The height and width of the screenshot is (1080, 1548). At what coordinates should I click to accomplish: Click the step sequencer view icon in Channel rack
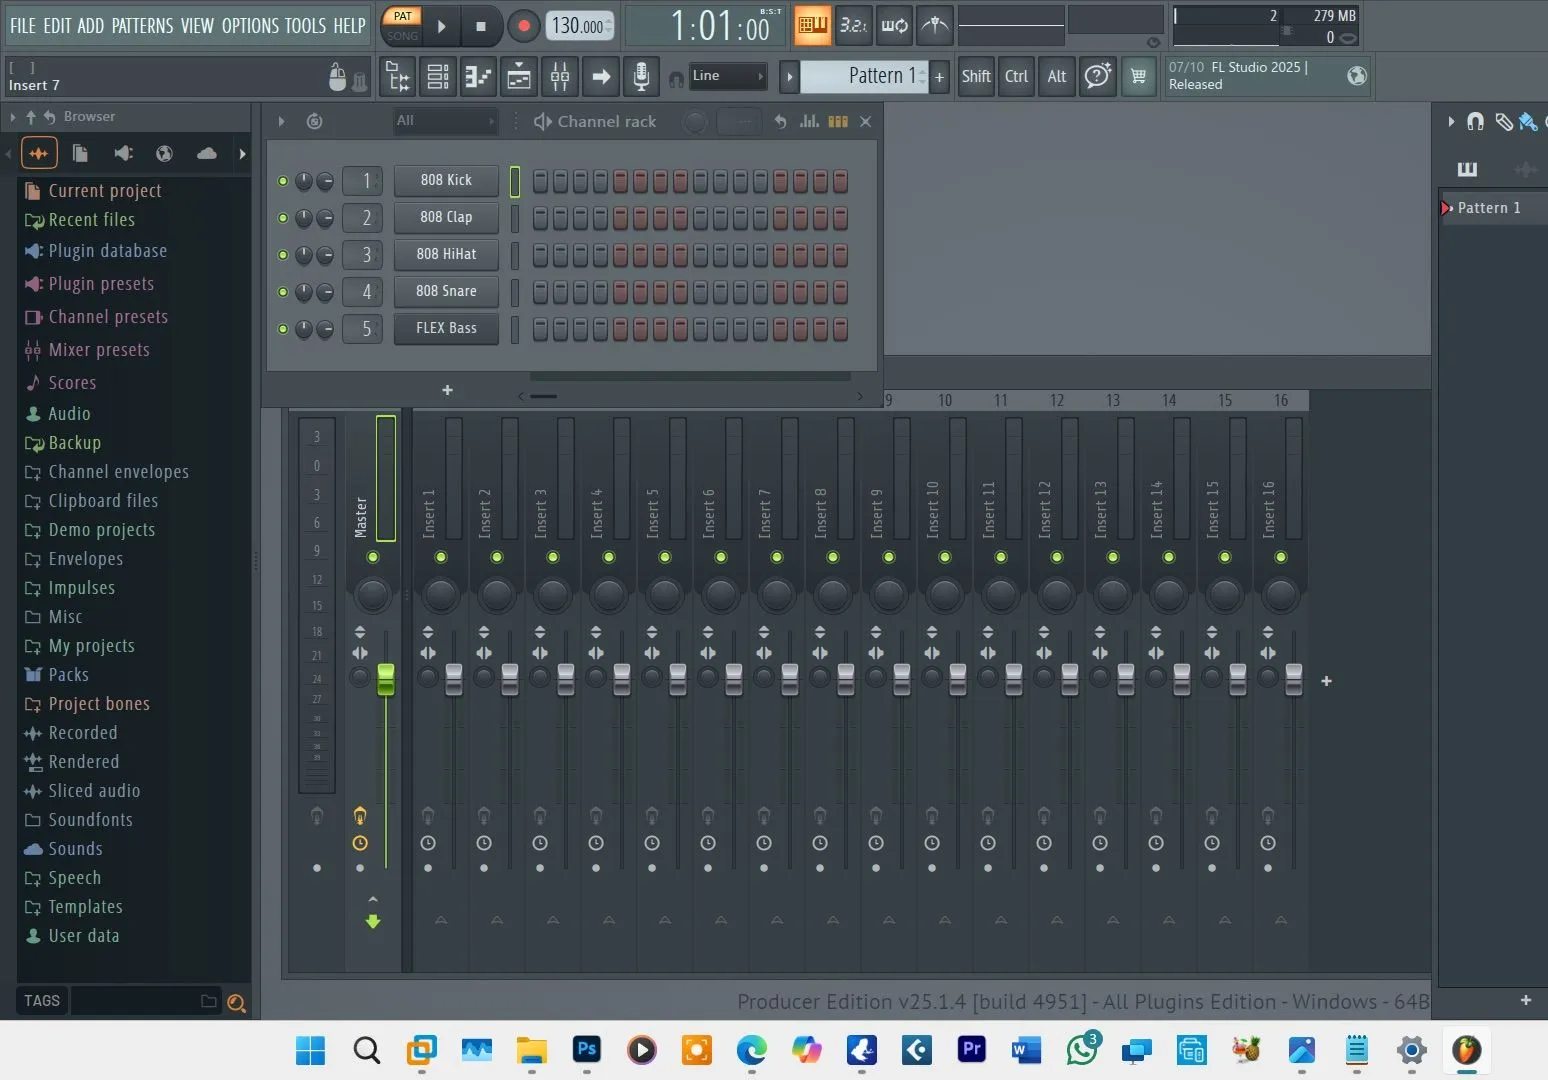point(838,121)
